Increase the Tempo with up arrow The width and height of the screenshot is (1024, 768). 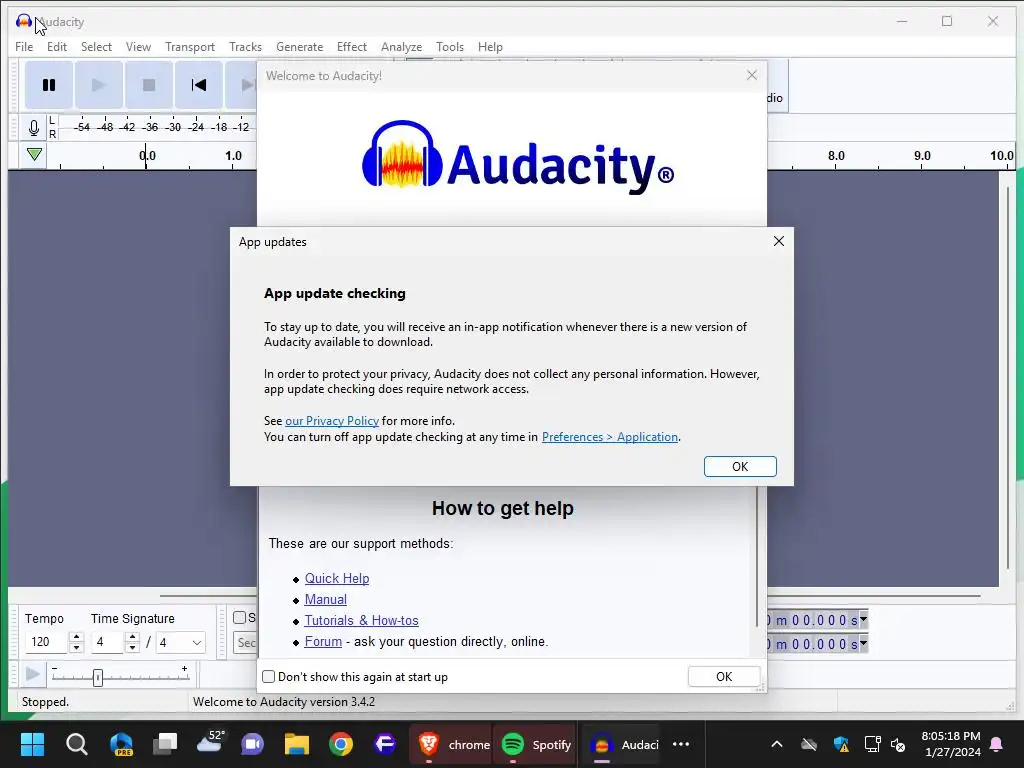(x=76, y=637)
